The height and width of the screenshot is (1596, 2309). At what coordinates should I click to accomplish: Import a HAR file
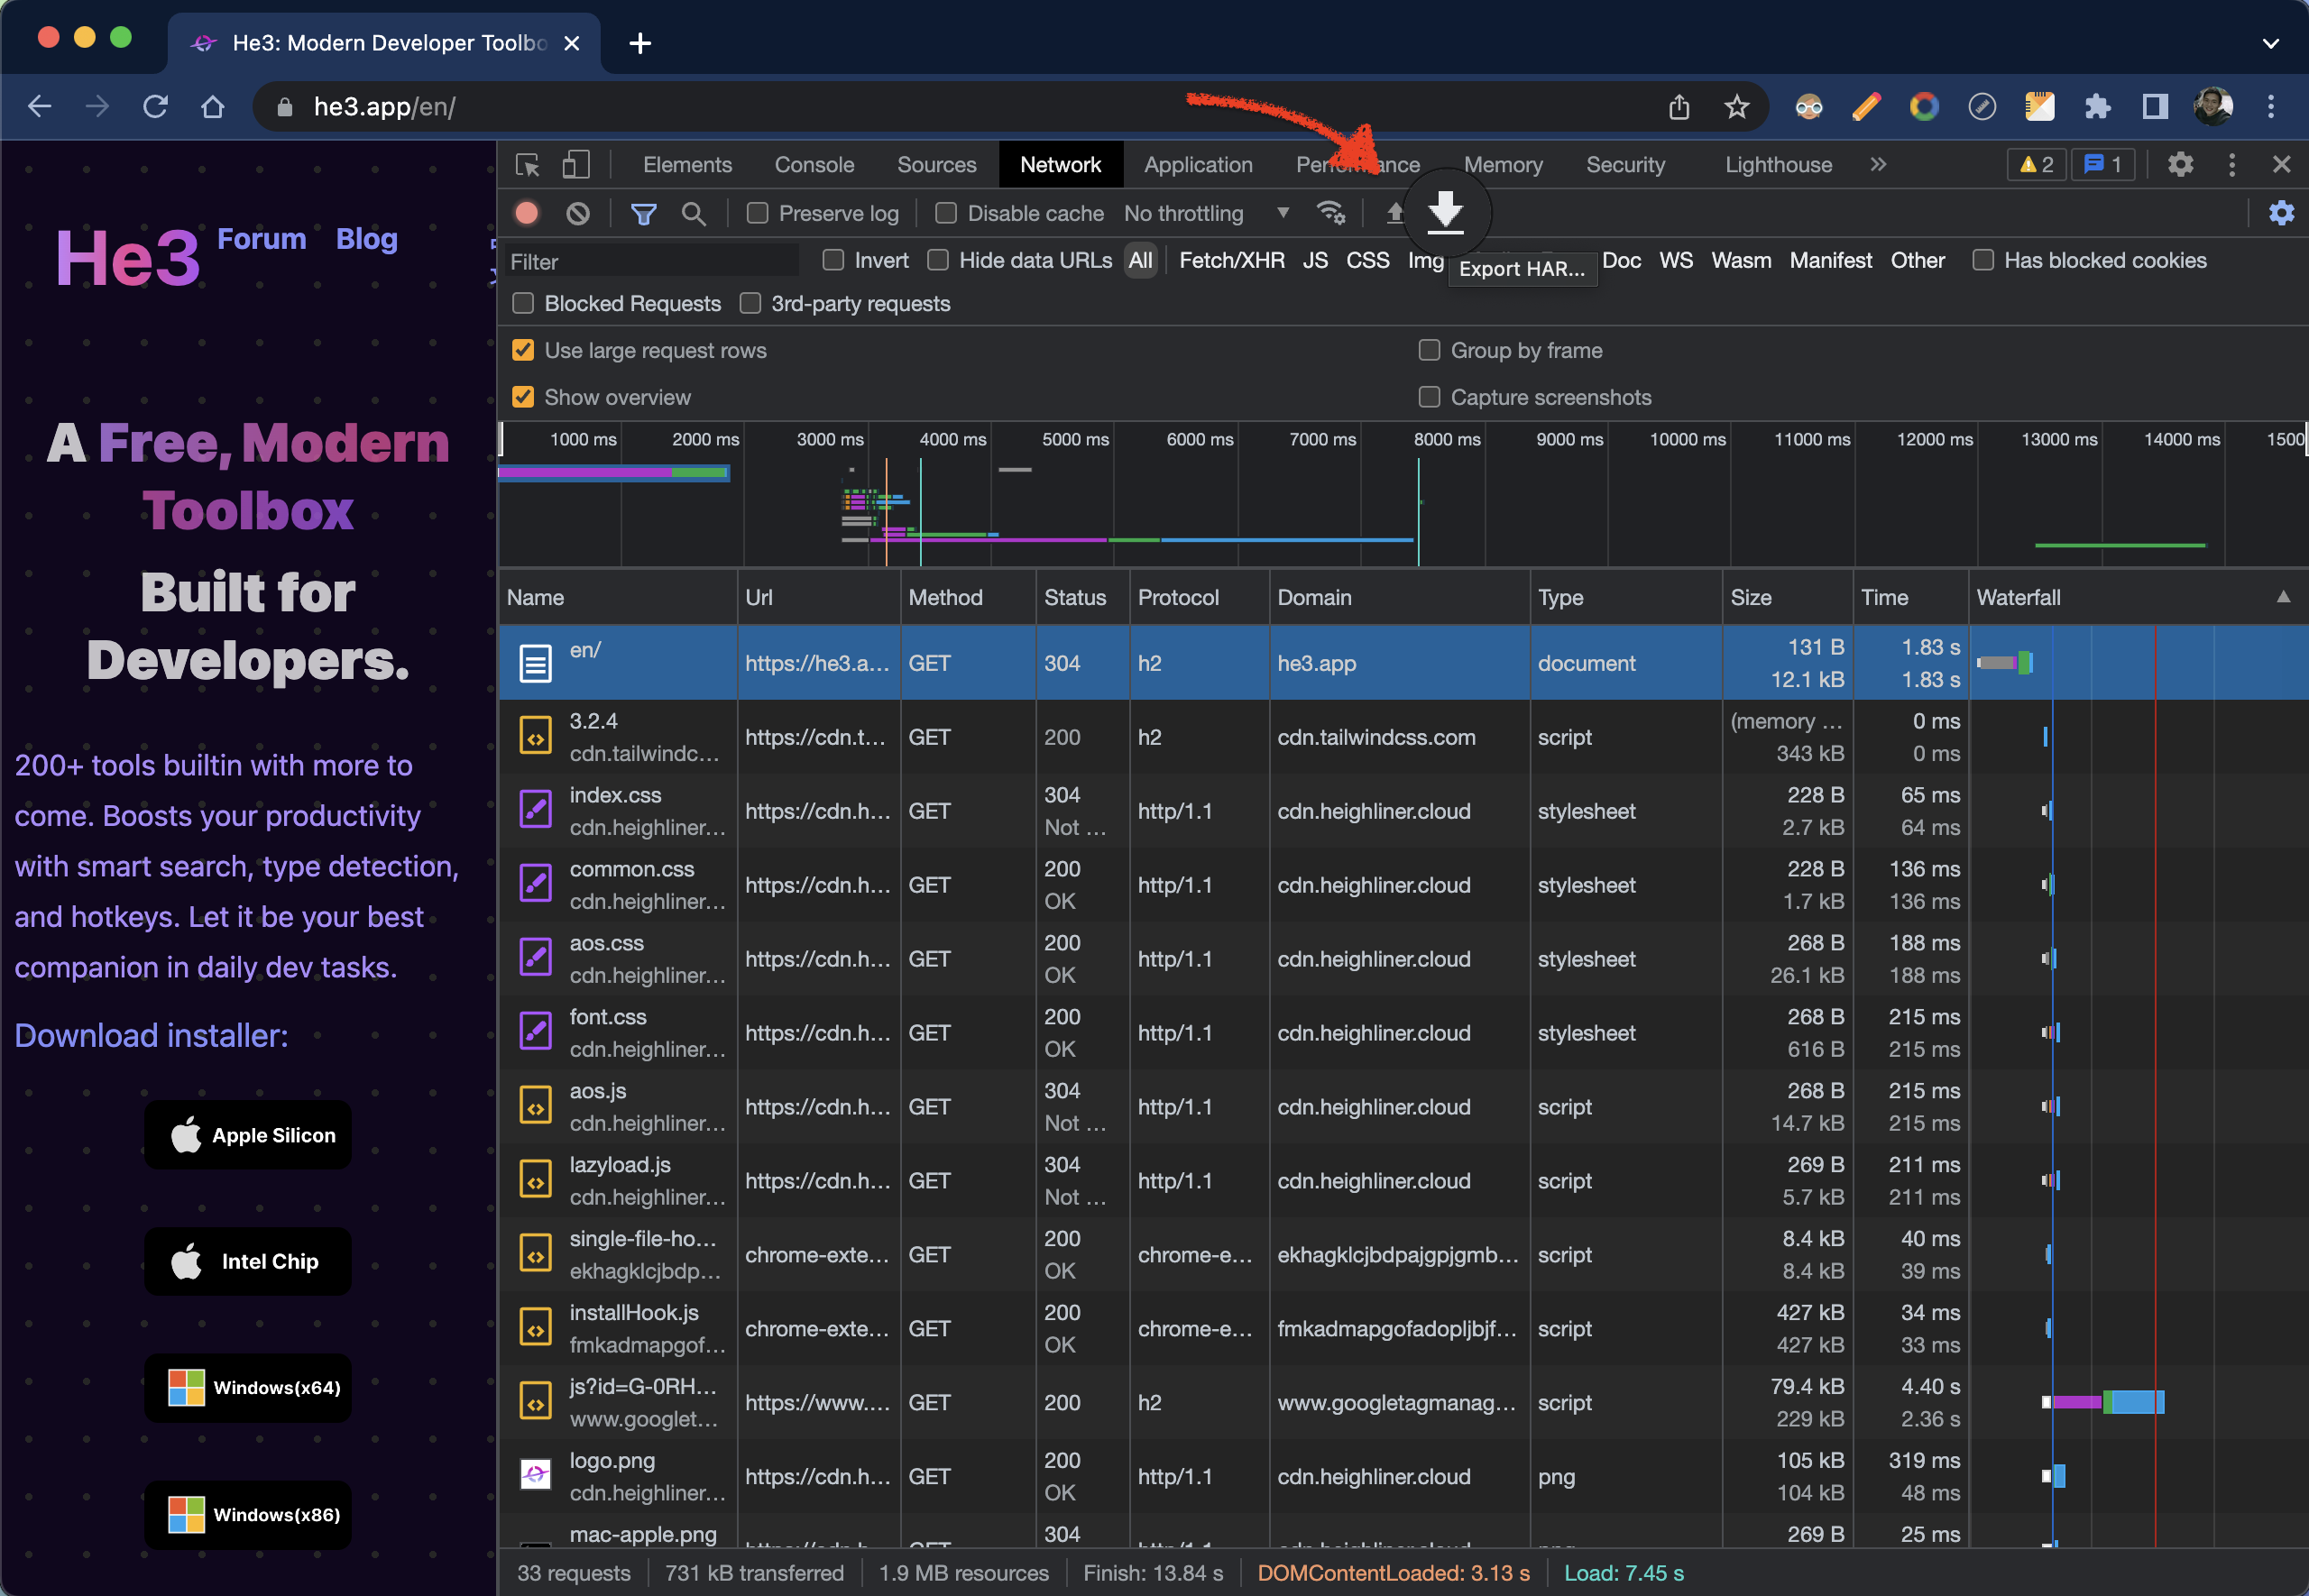click(x=1396, y=213)
